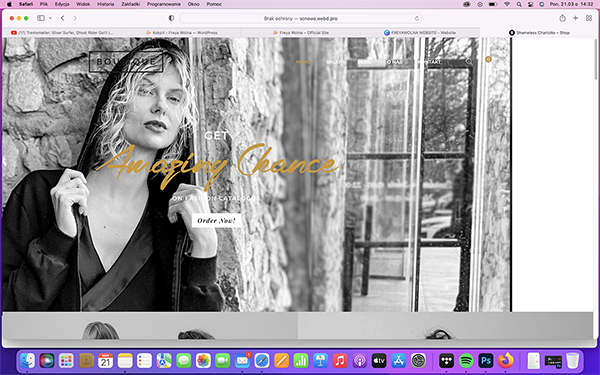Open the Share sheet icon
This screenshot has width=600, height=375.
pyautogui.click(x=562, y=18)
